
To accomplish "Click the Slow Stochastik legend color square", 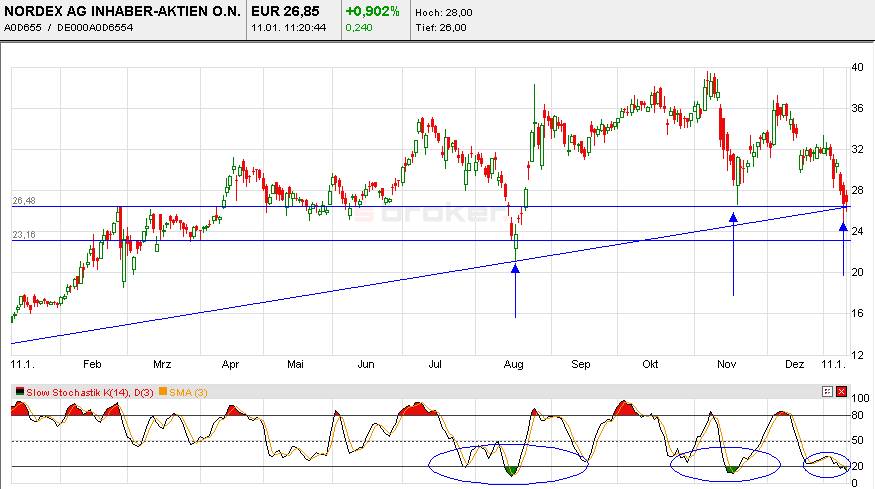I will [x=20, y=392].
